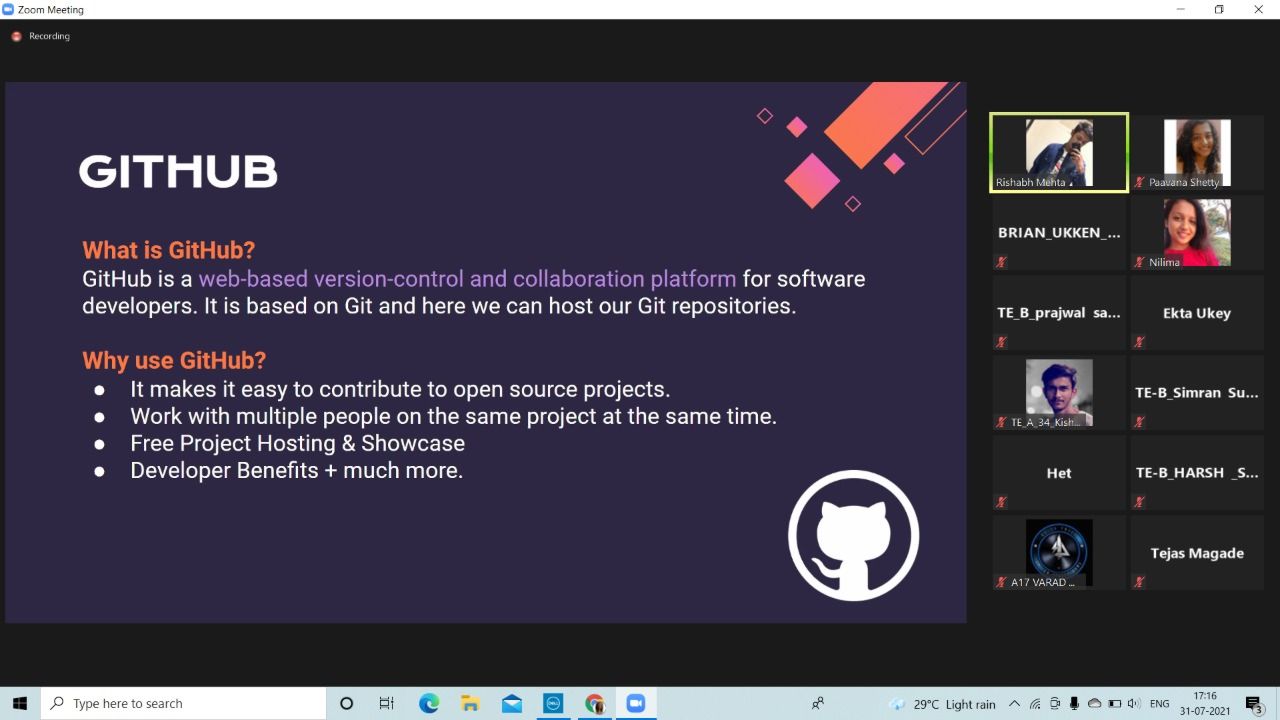Image resolution: width=1280 pixels, height=720 pixels.
Task: Click muted mic icon on TE-B_HARSH tile
Action: pyautogui.click(x=1139, y=502)
